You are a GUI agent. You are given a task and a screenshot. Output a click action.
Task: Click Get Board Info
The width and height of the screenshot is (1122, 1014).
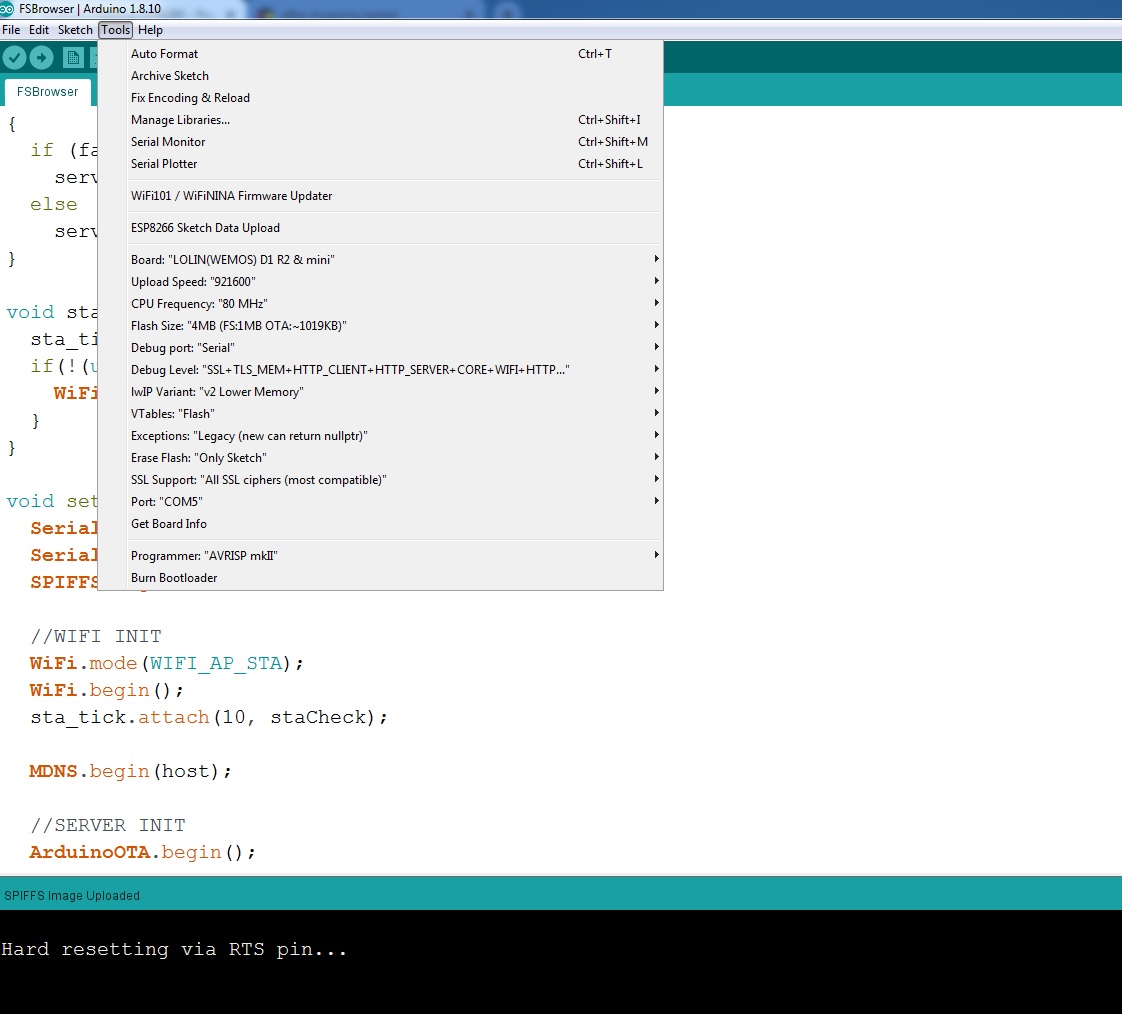click(169, 524)
